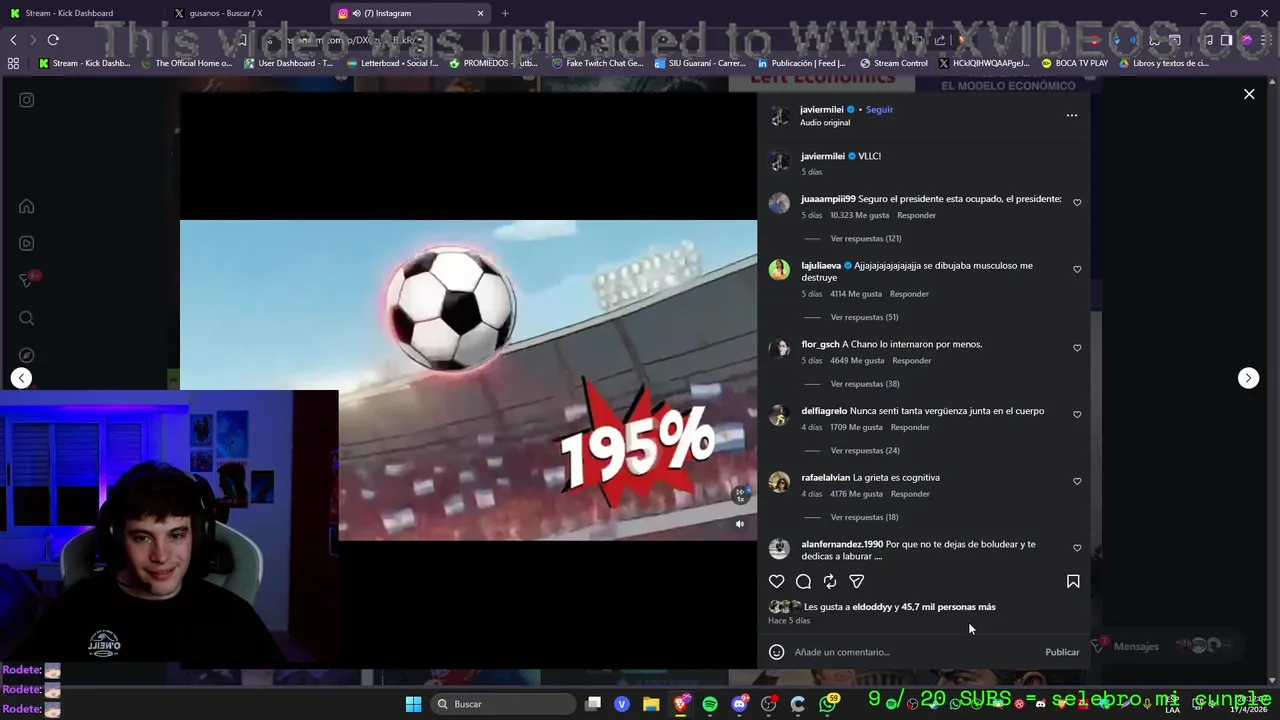This screenshot has height=720, width=1280.
Task: Expand Ver respuestas (51)
Action: [x=864, y=317]
